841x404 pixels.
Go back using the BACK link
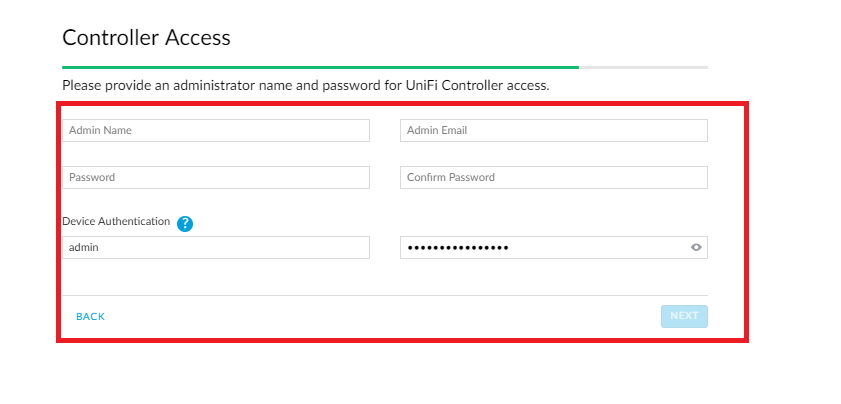pos(90,317)
